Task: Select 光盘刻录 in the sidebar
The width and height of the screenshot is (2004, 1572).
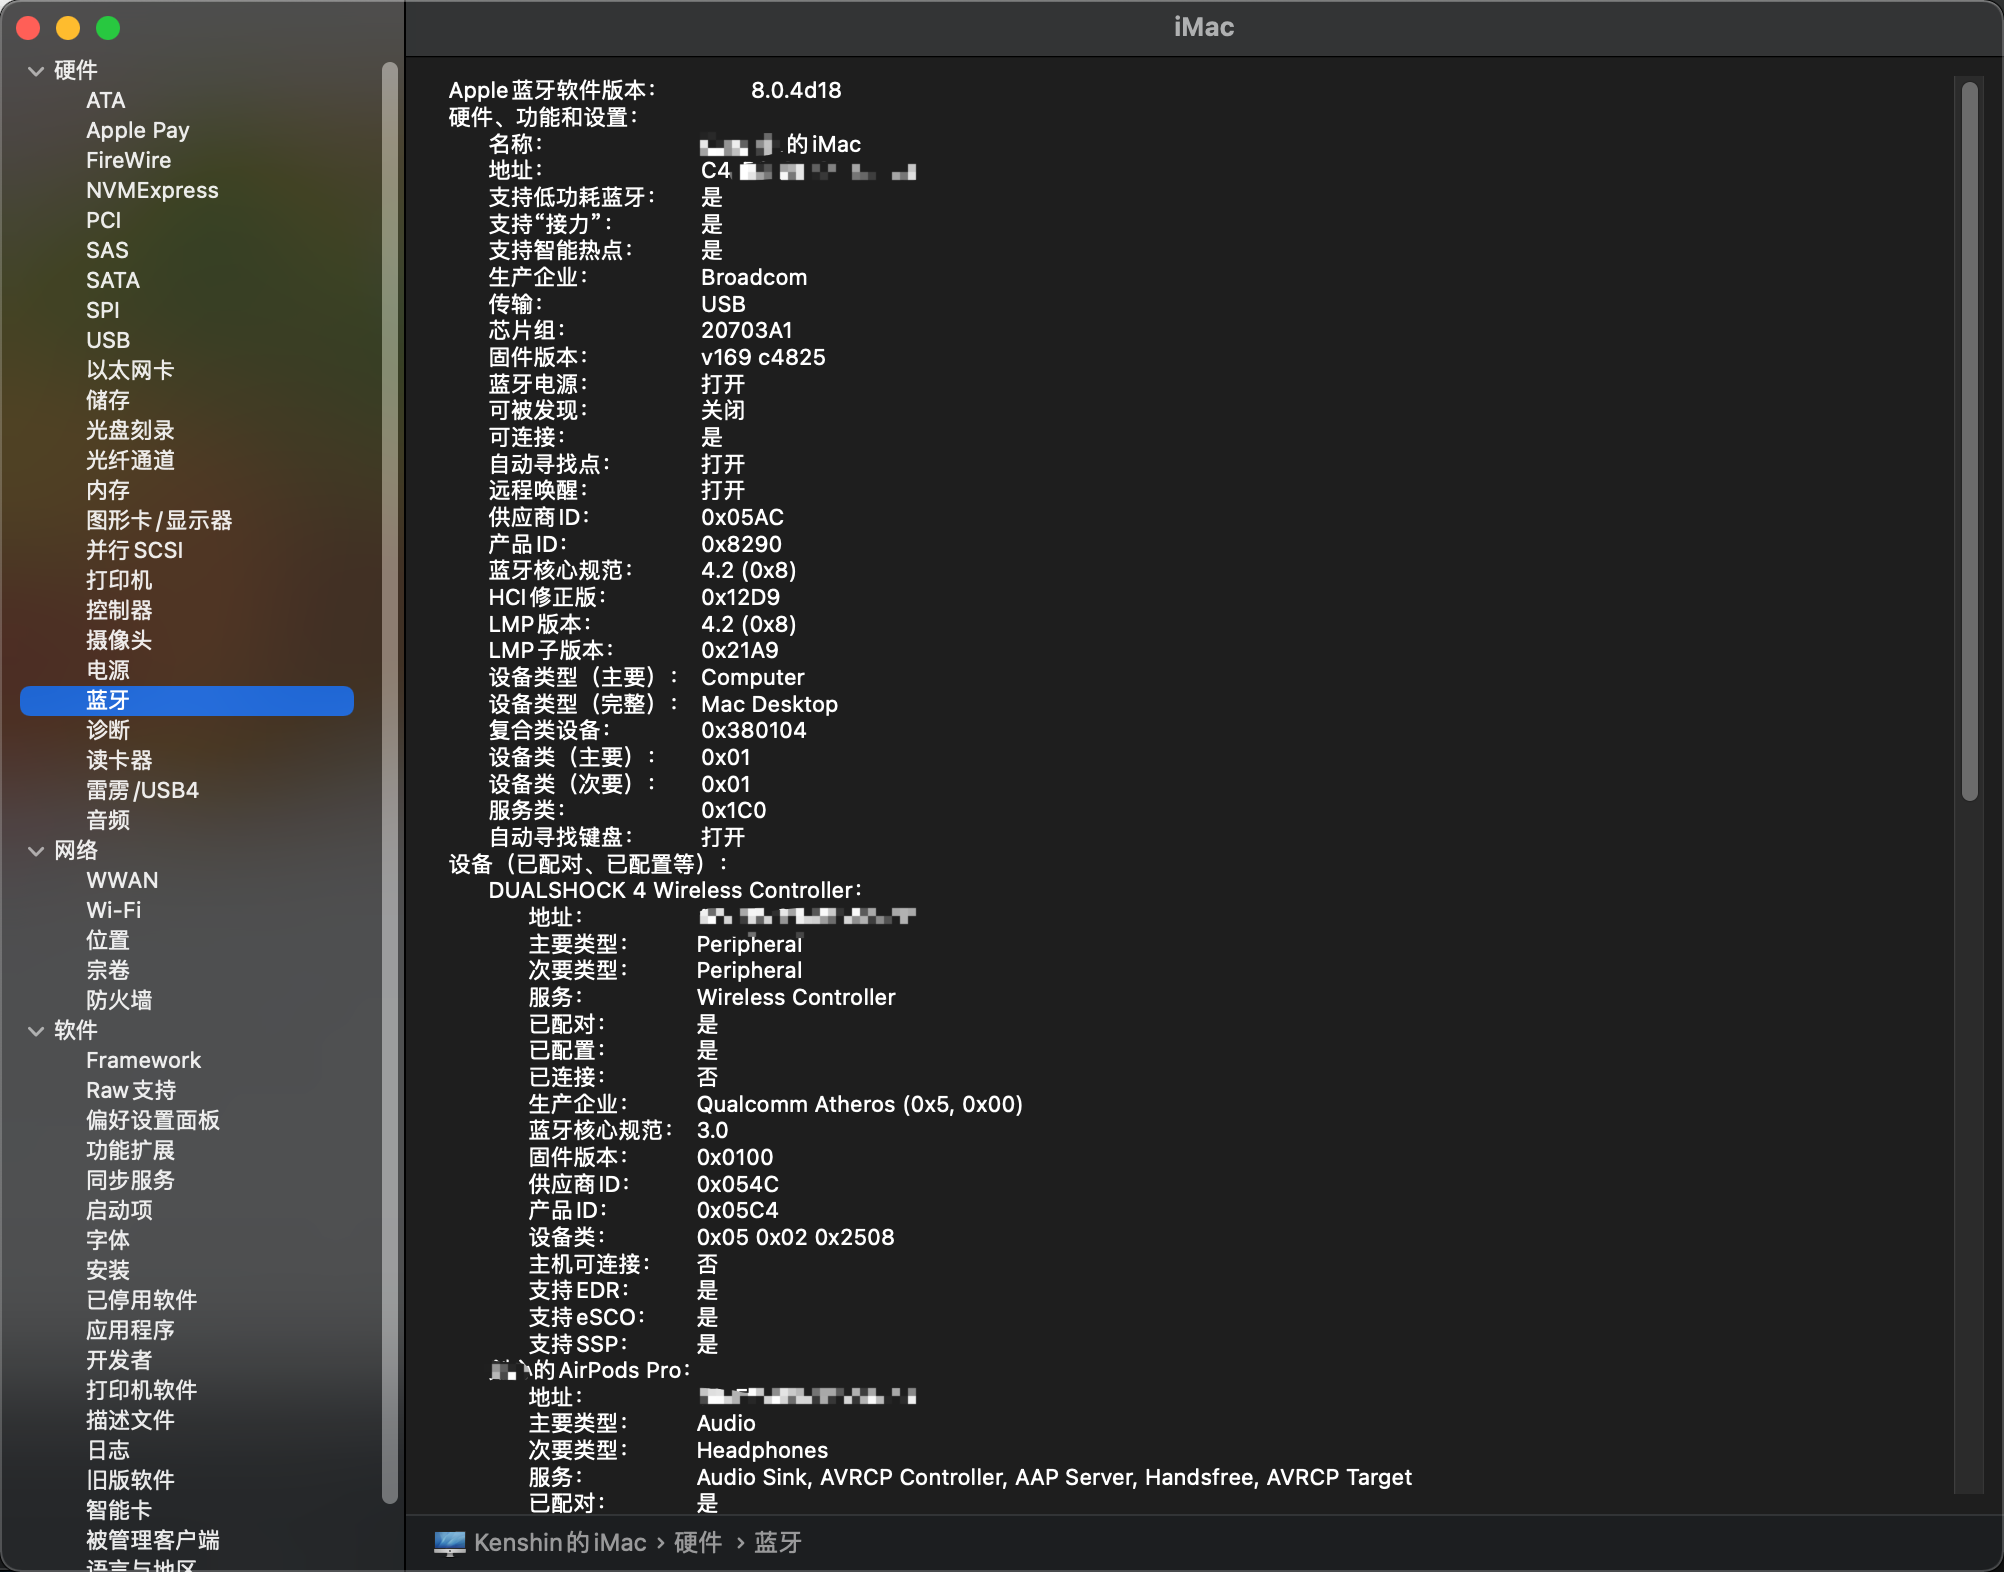Action: [130, 430]
